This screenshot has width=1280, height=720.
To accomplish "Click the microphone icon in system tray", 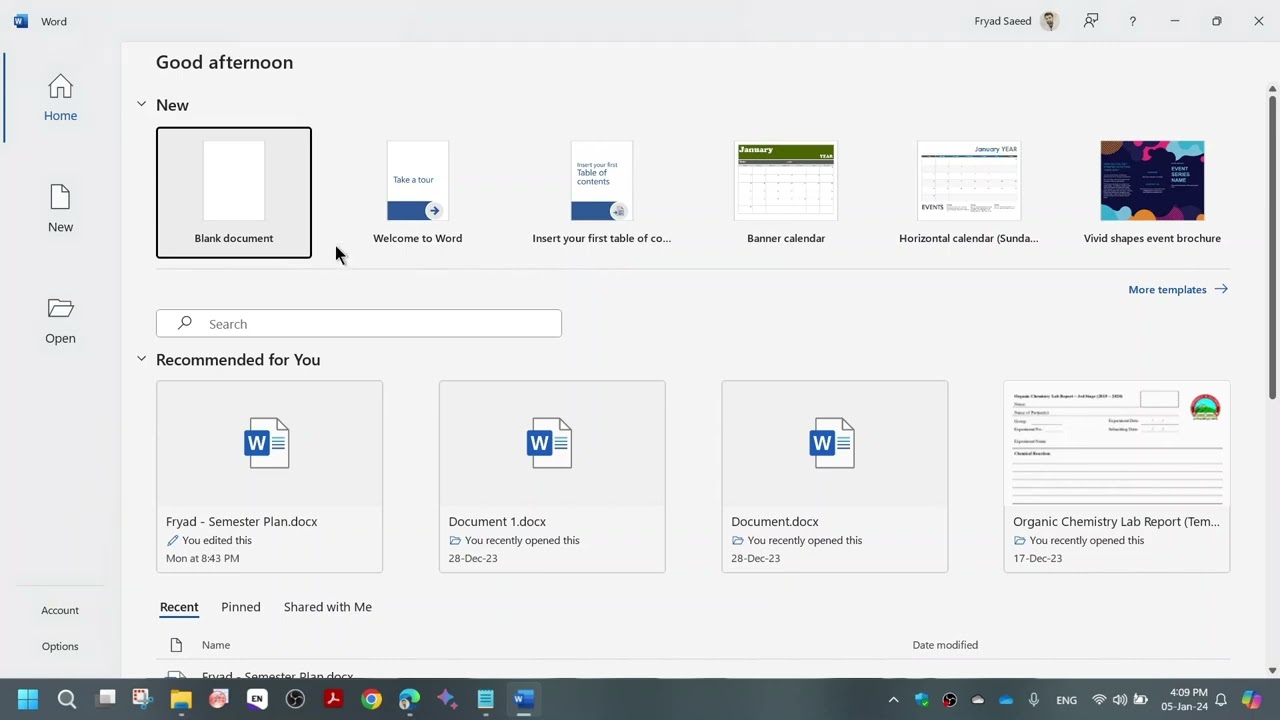I will pos(1034,700).
